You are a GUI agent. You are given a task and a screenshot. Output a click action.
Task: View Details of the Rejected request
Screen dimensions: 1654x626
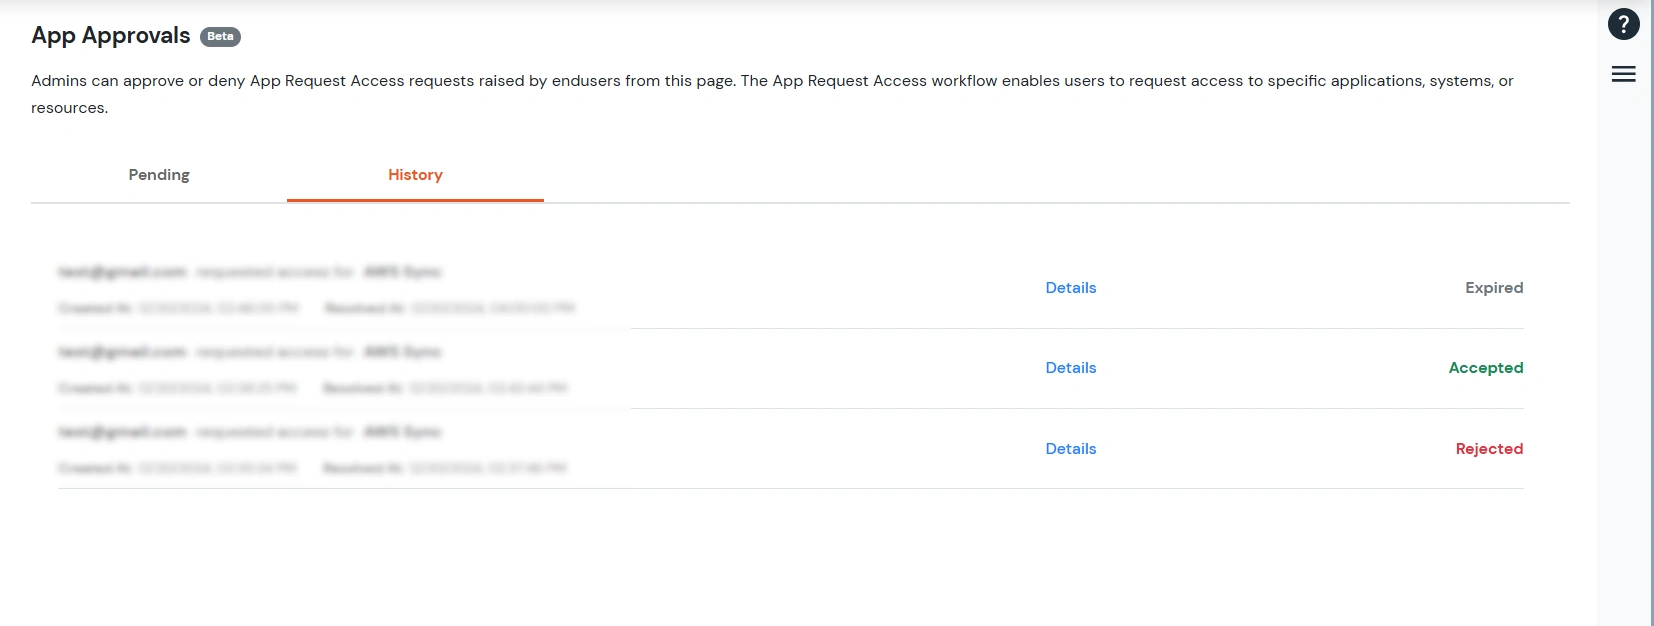[x=1070, y=448]
